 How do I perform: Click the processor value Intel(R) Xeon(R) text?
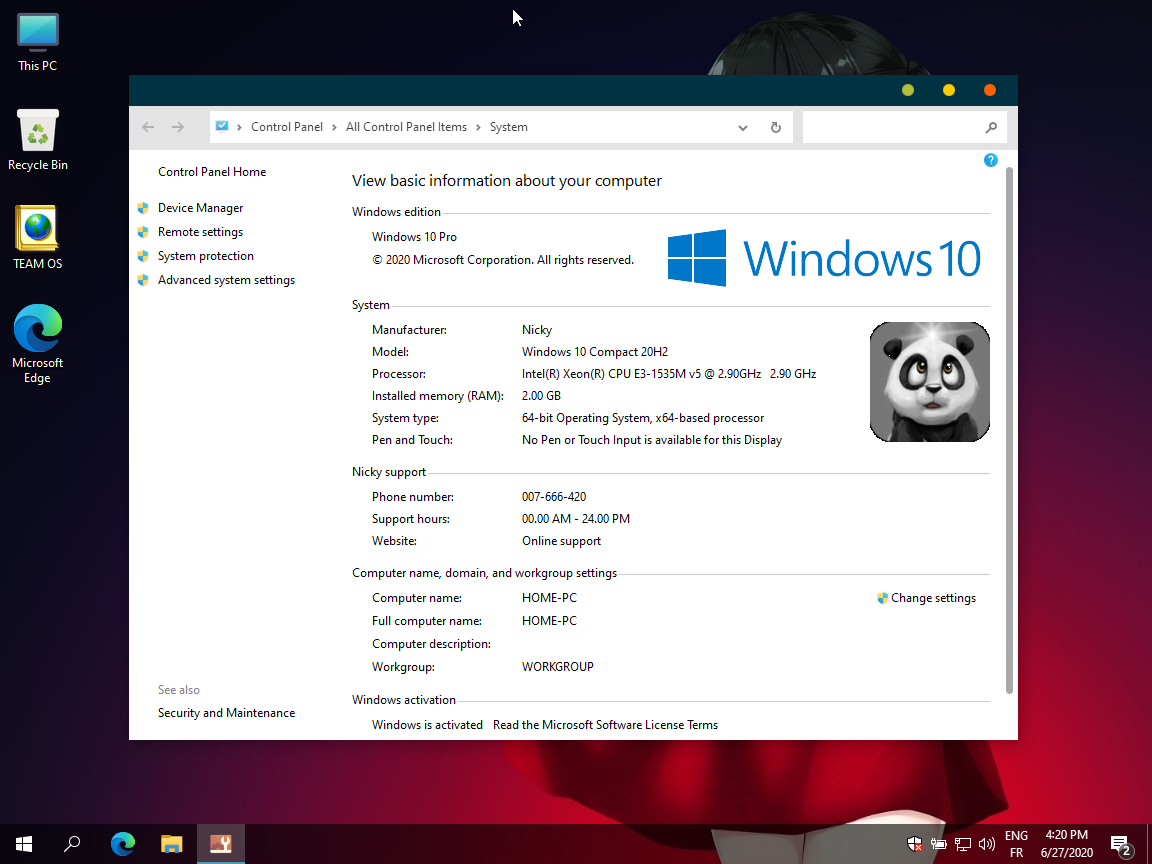[669, 374]
